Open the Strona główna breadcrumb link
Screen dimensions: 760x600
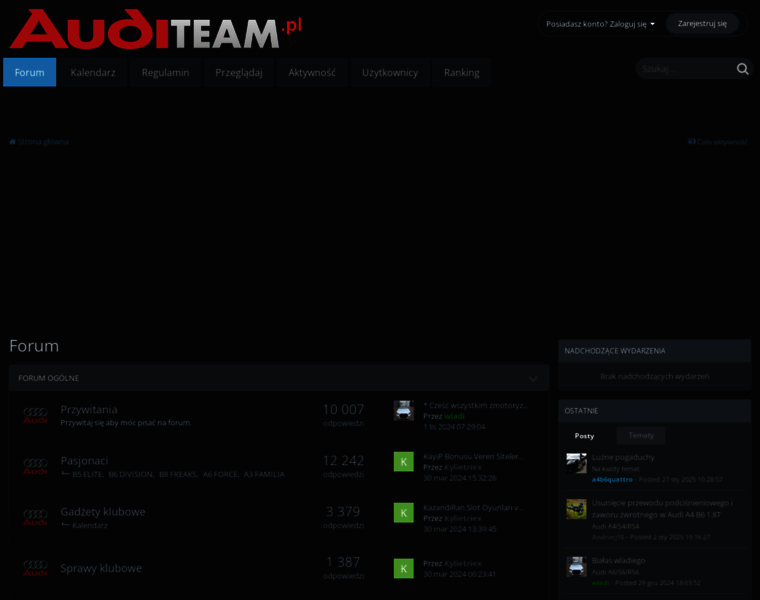pyautogui.click(x=43, y=142)
